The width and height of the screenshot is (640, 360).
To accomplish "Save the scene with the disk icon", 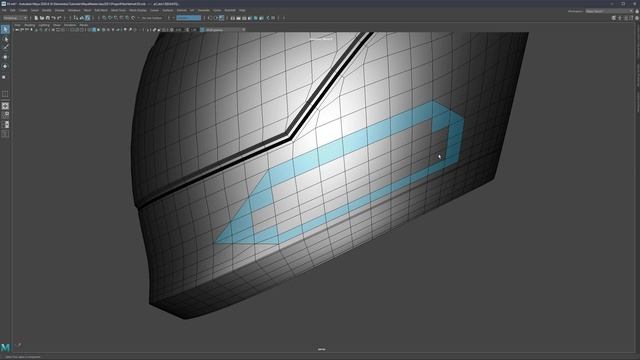I will coord(47,18).
